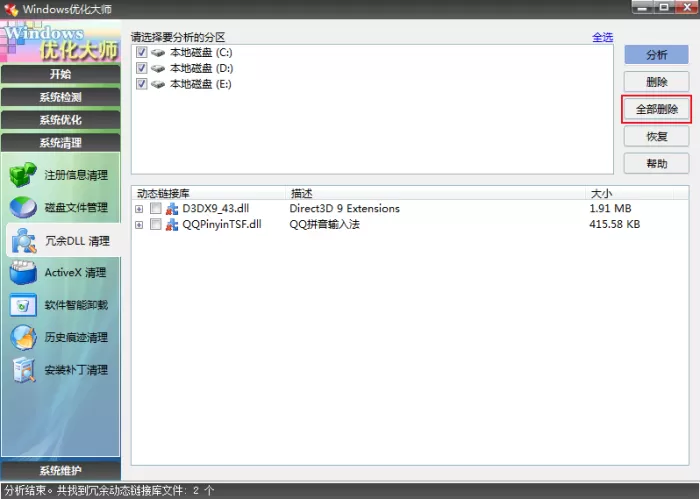
Task: Click the 全选 link
Action: tap(603, 37)
